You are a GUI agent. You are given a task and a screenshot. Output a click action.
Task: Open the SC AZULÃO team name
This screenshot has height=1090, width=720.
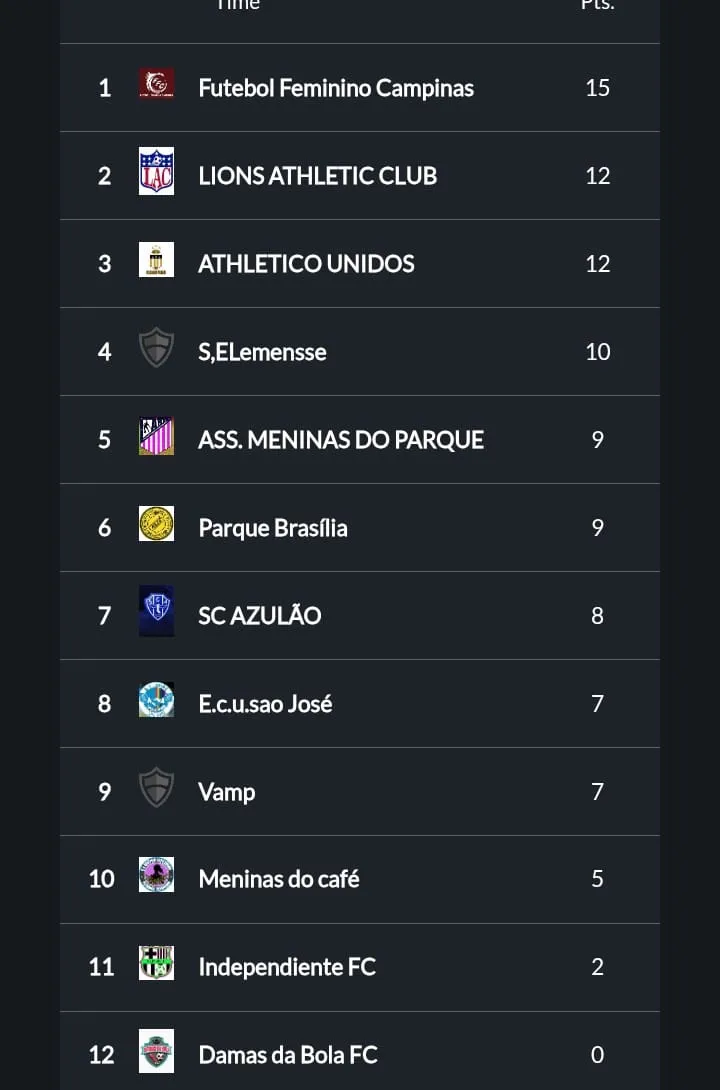tap(259, 616)
